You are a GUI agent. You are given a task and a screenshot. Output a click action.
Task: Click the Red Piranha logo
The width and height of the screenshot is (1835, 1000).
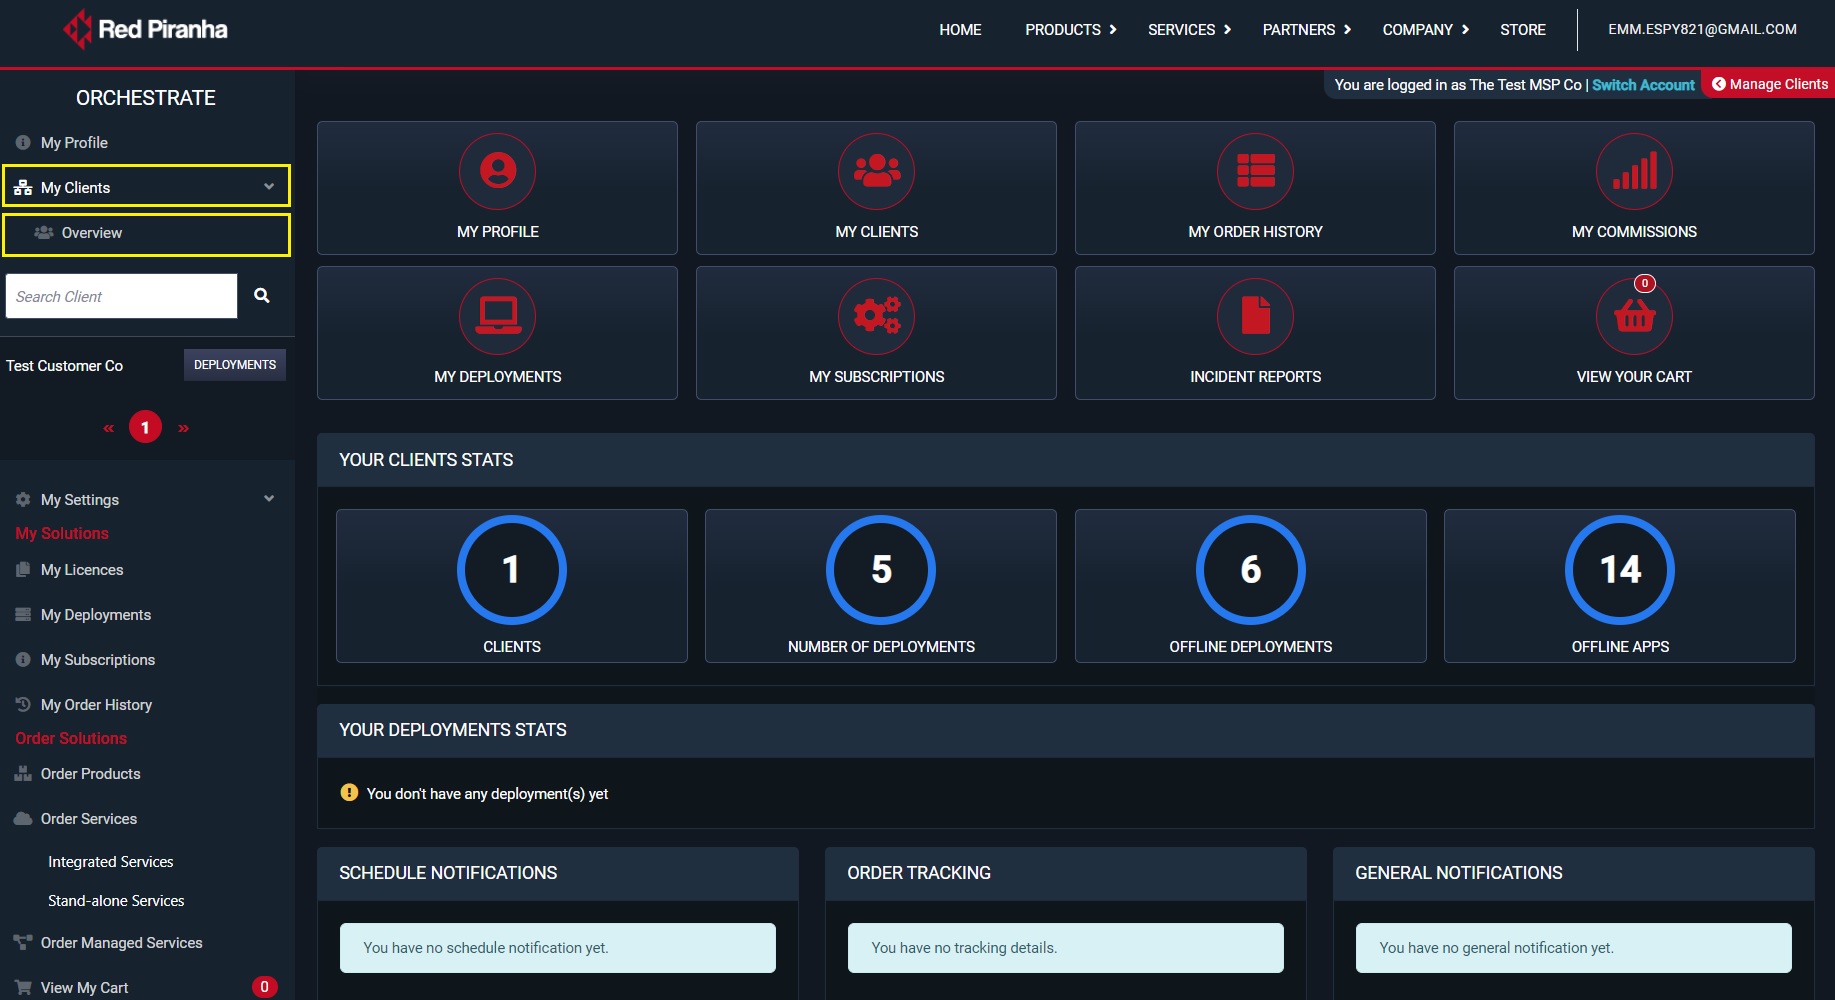click(146, 29)
